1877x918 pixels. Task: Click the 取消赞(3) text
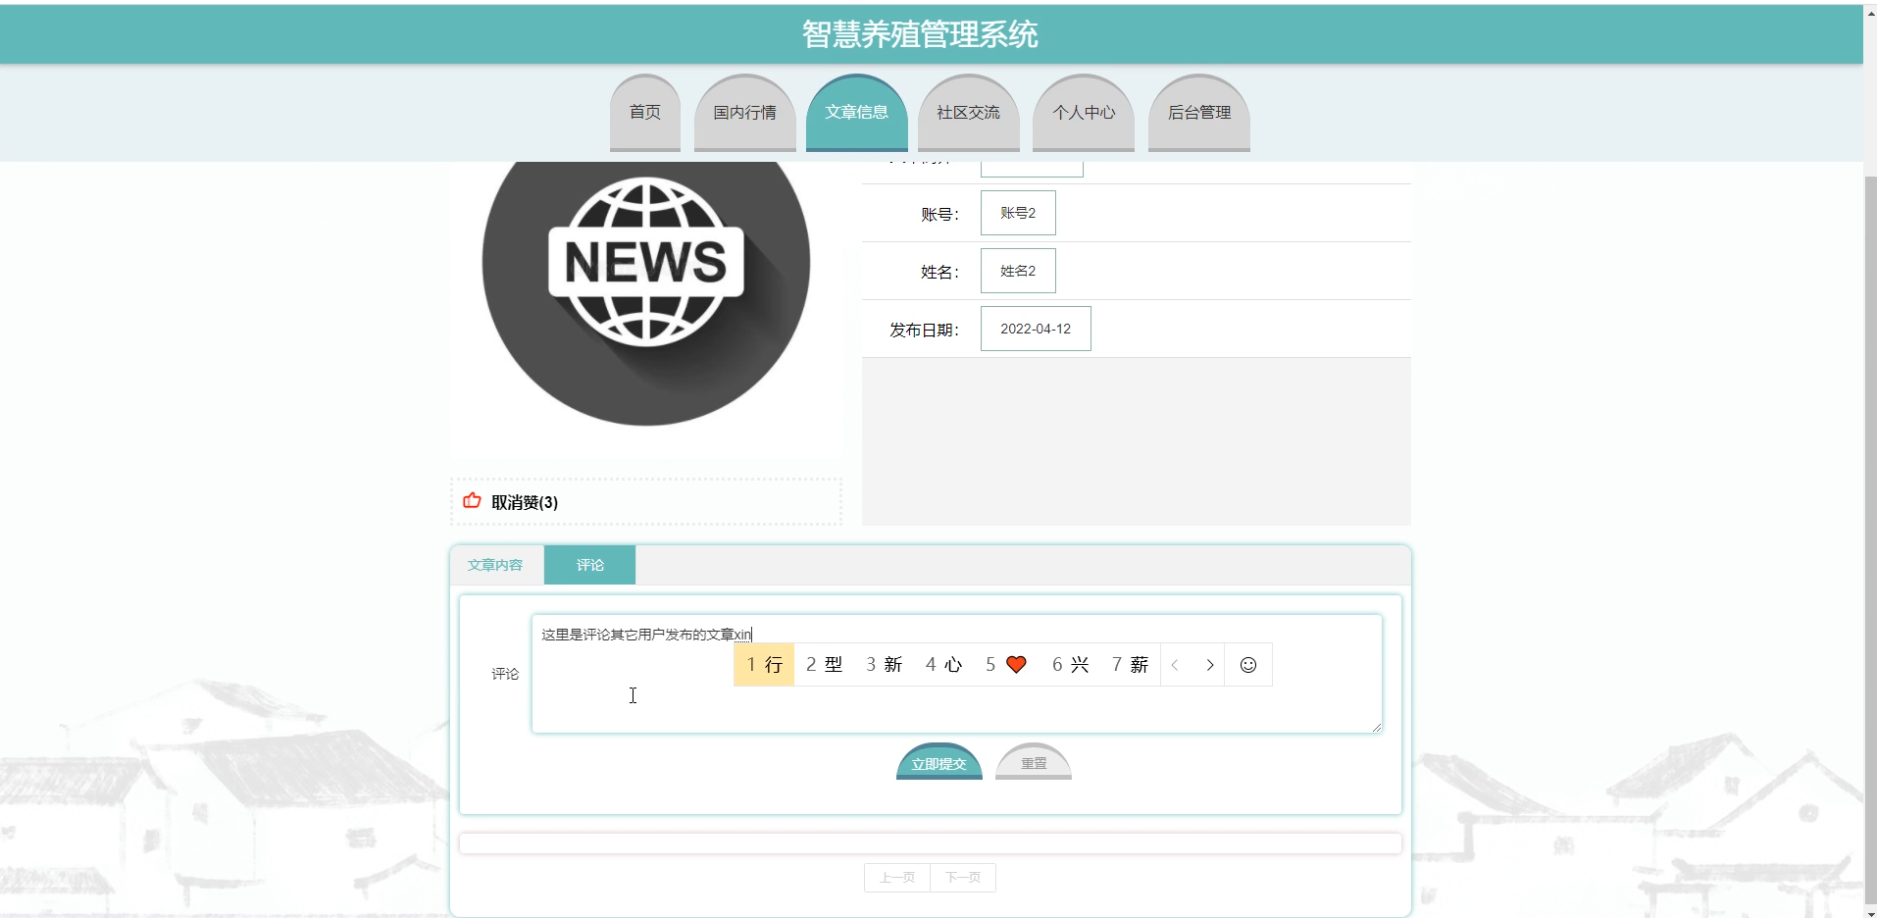(x=525, y=502)
